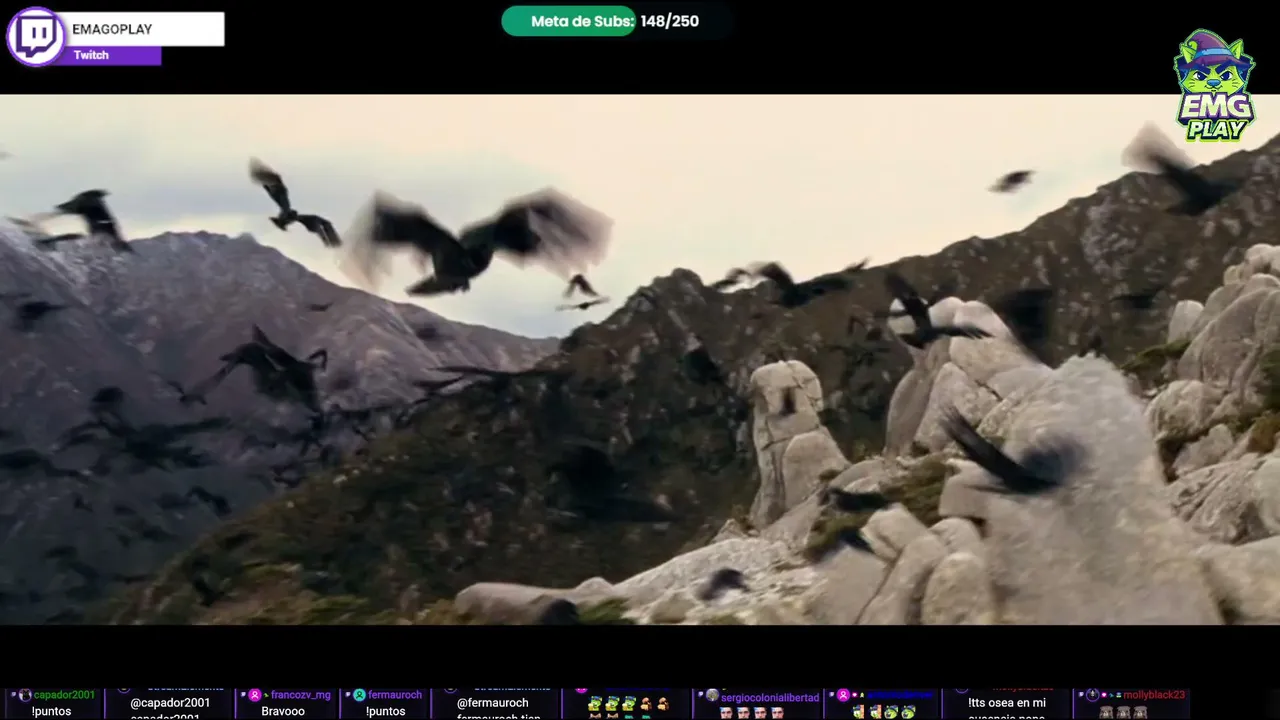
Task: Click the 148/250 sub goal counter
Action: (x=670, y=21)
